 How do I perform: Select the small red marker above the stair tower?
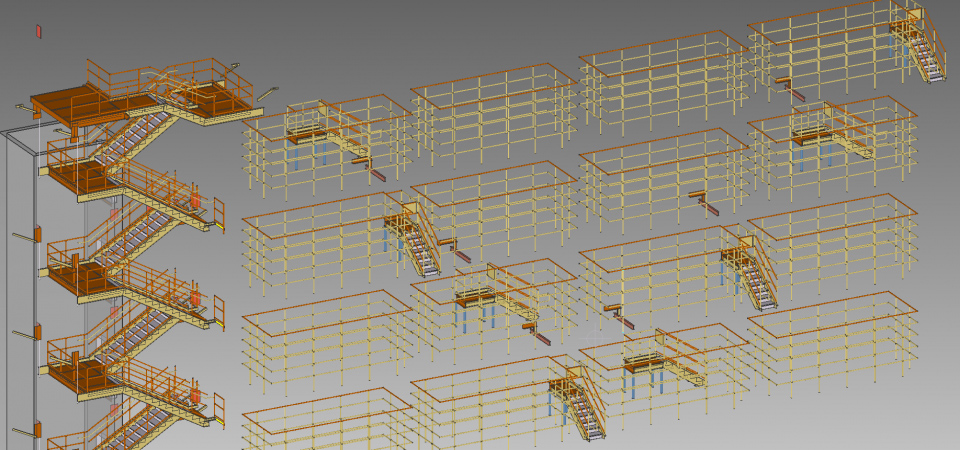(x=39, y=32)
